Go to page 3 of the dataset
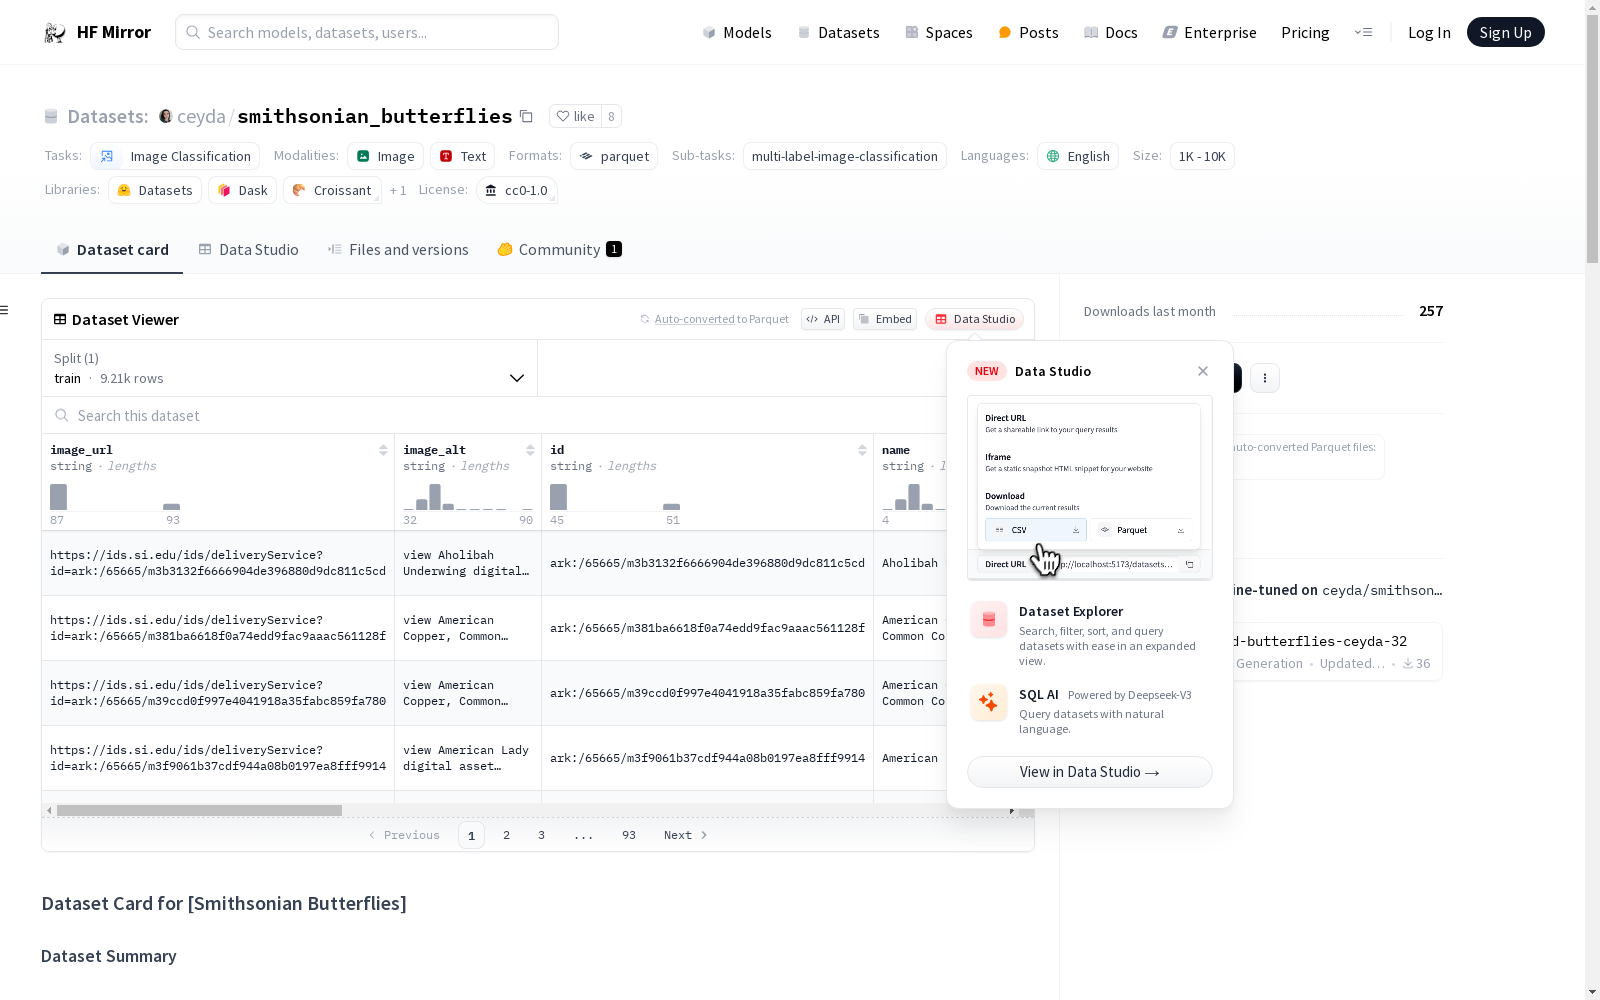The image size is (1600, 1000). coord(542,835)
